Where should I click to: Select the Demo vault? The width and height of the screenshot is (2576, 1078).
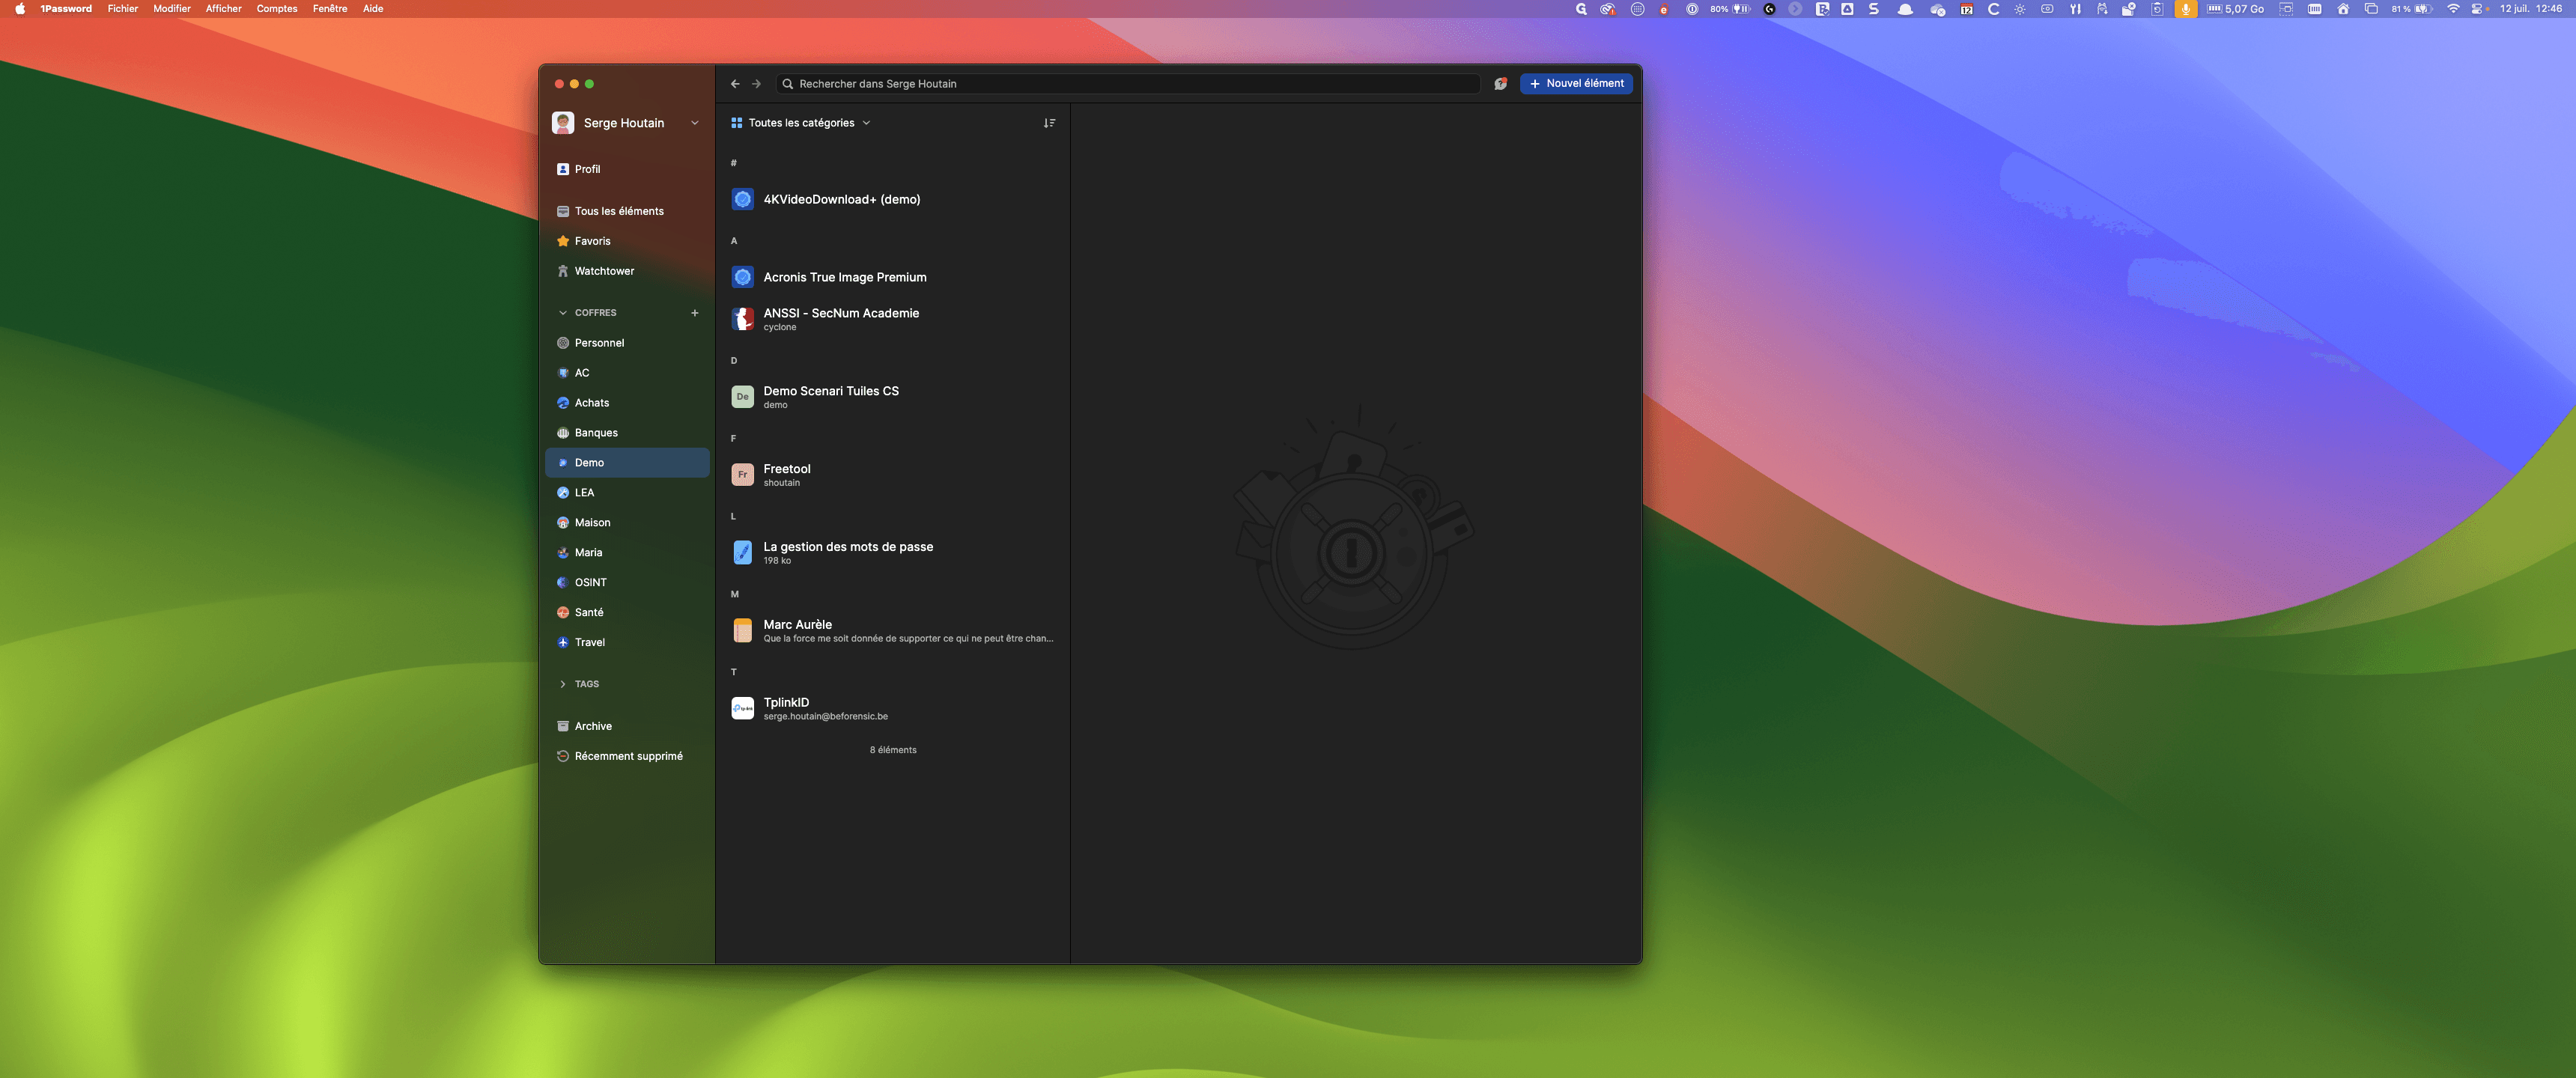627,463
